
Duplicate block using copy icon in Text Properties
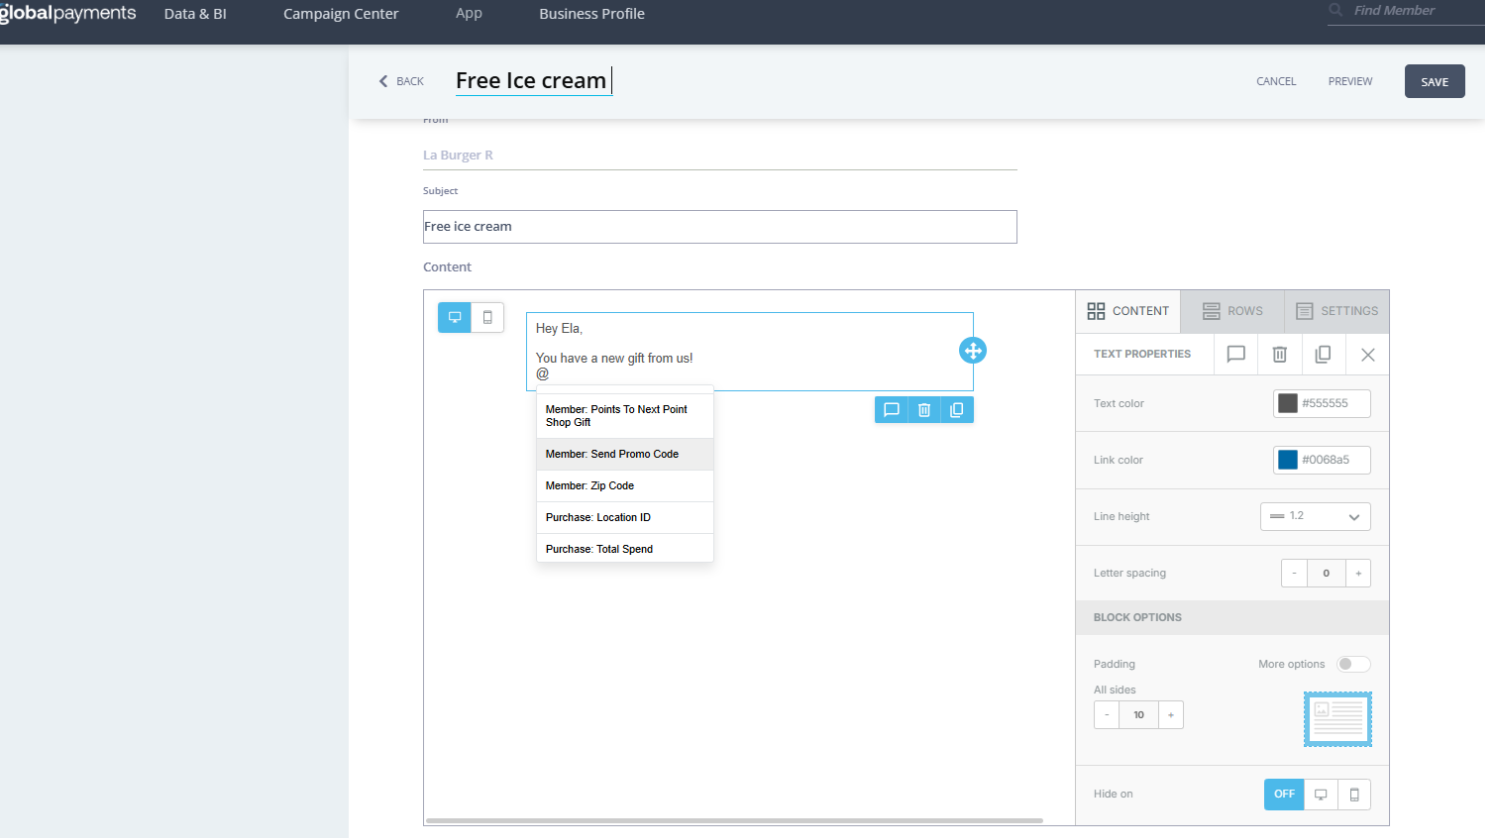pos(1323,354)
